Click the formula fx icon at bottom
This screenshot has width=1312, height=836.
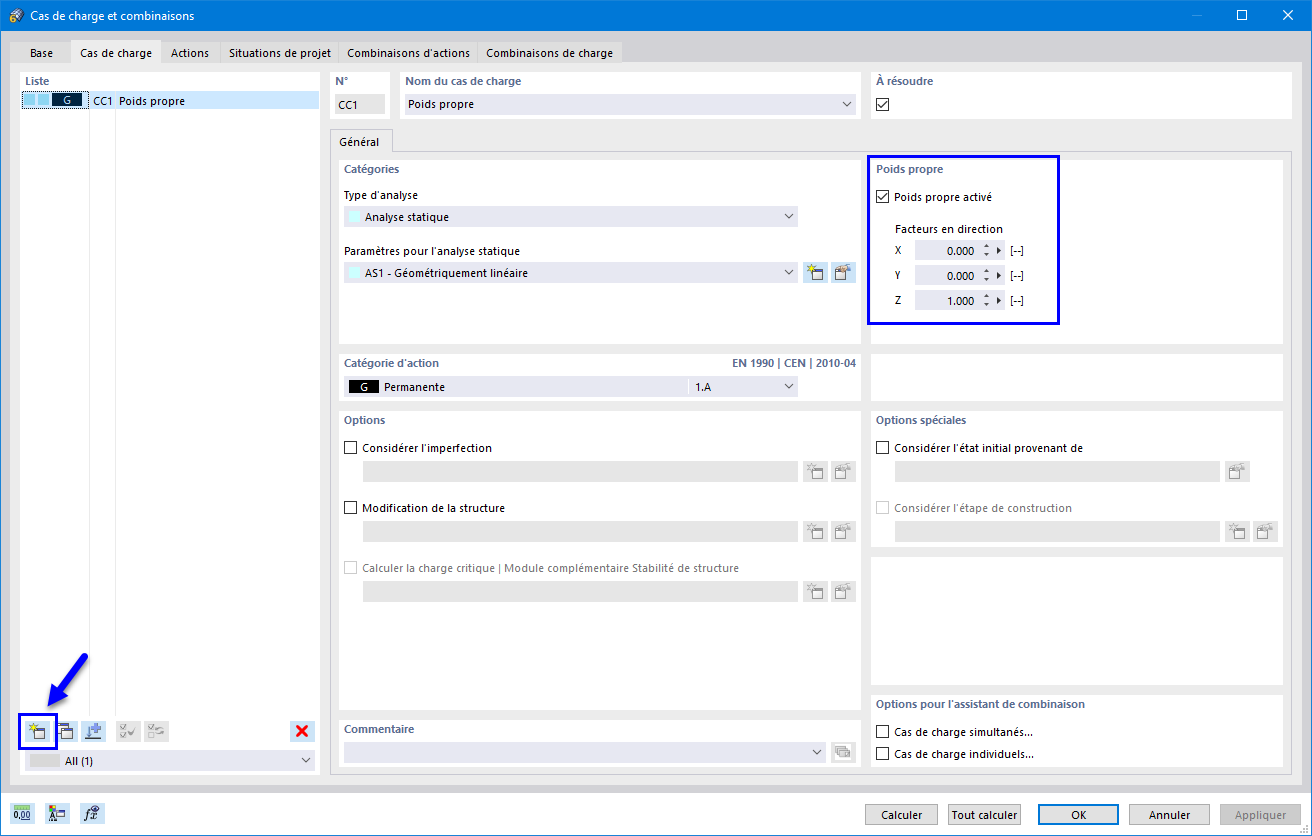coord(92,814)
